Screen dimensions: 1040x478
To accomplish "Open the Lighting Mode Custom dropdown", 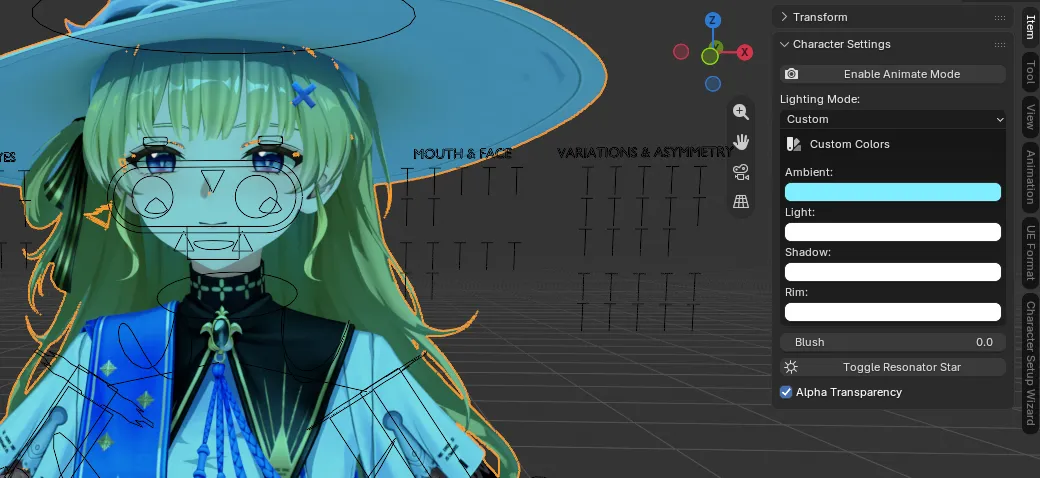I will 893,119.
